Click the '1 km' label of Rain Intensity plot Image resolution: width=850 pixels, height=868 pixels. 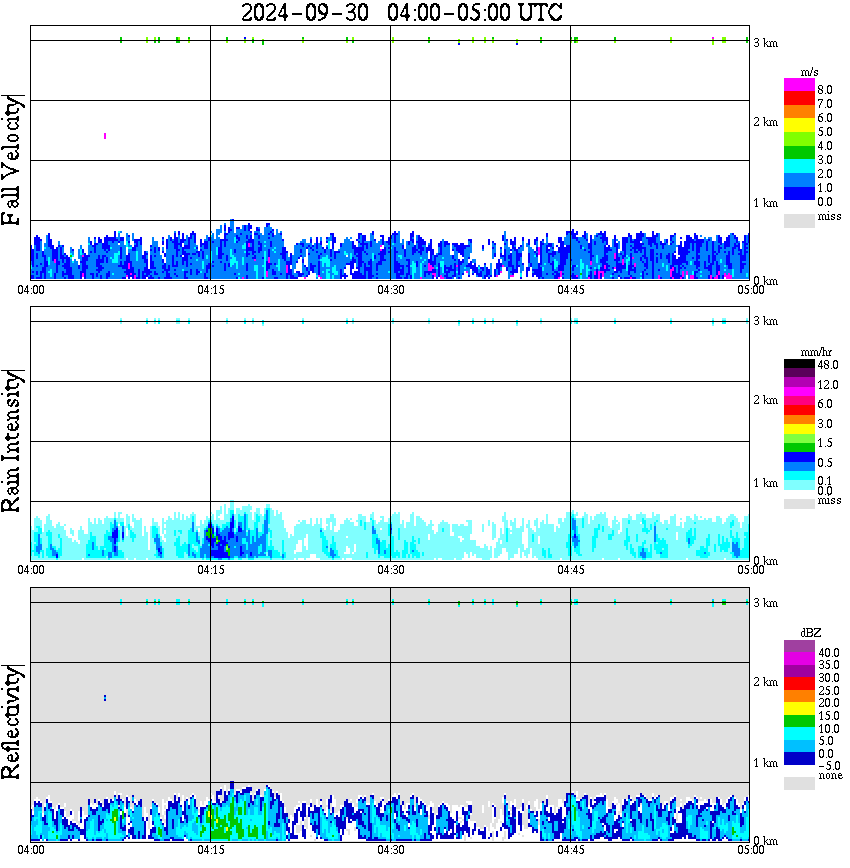tap(766, 483)
